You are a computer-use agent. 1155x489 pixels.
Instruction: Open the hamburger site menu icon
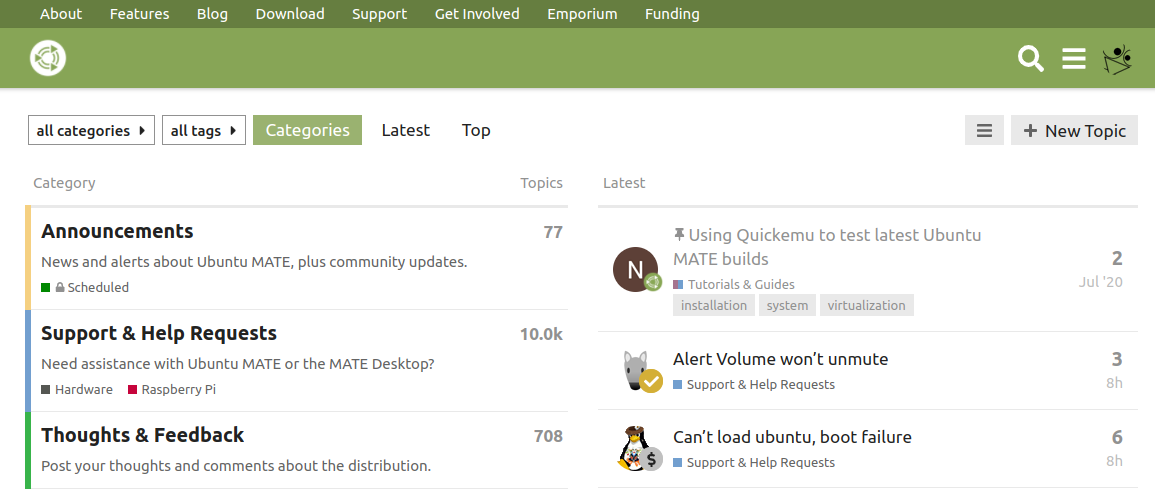point(1074,58)
